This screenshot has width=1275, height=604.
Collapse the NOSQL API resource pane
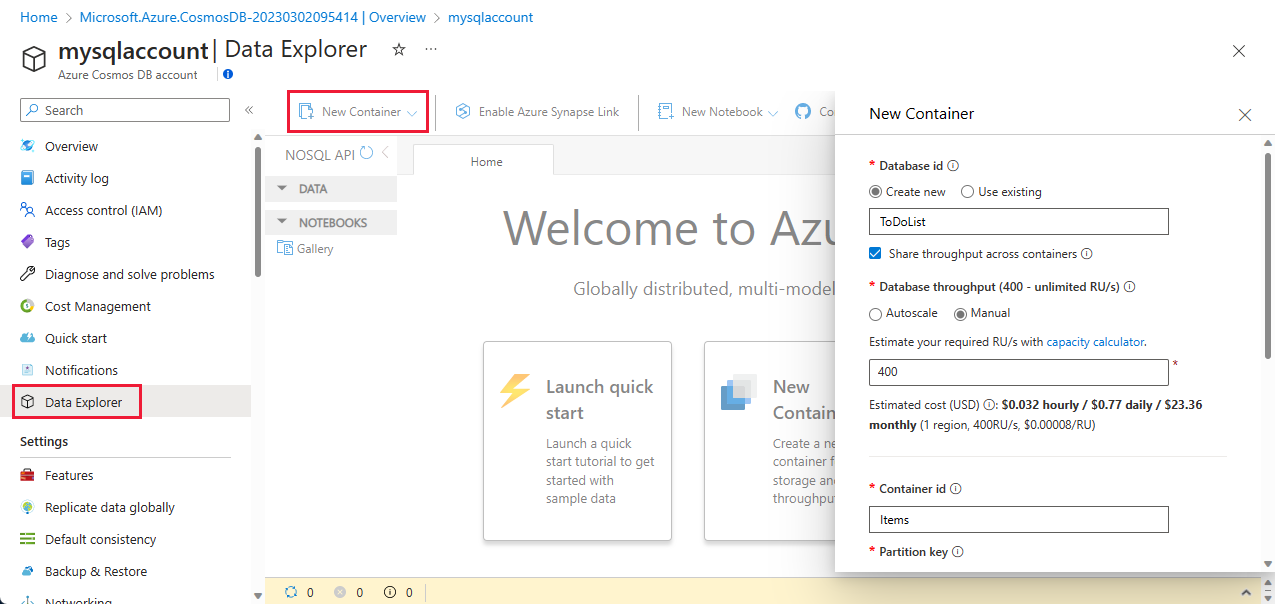(385, 153)
